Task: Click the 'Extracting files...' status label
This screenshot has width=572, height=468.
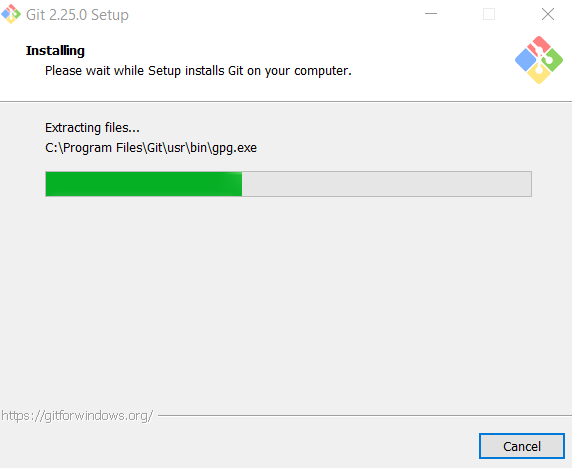Action: click(x=92, y=128)
